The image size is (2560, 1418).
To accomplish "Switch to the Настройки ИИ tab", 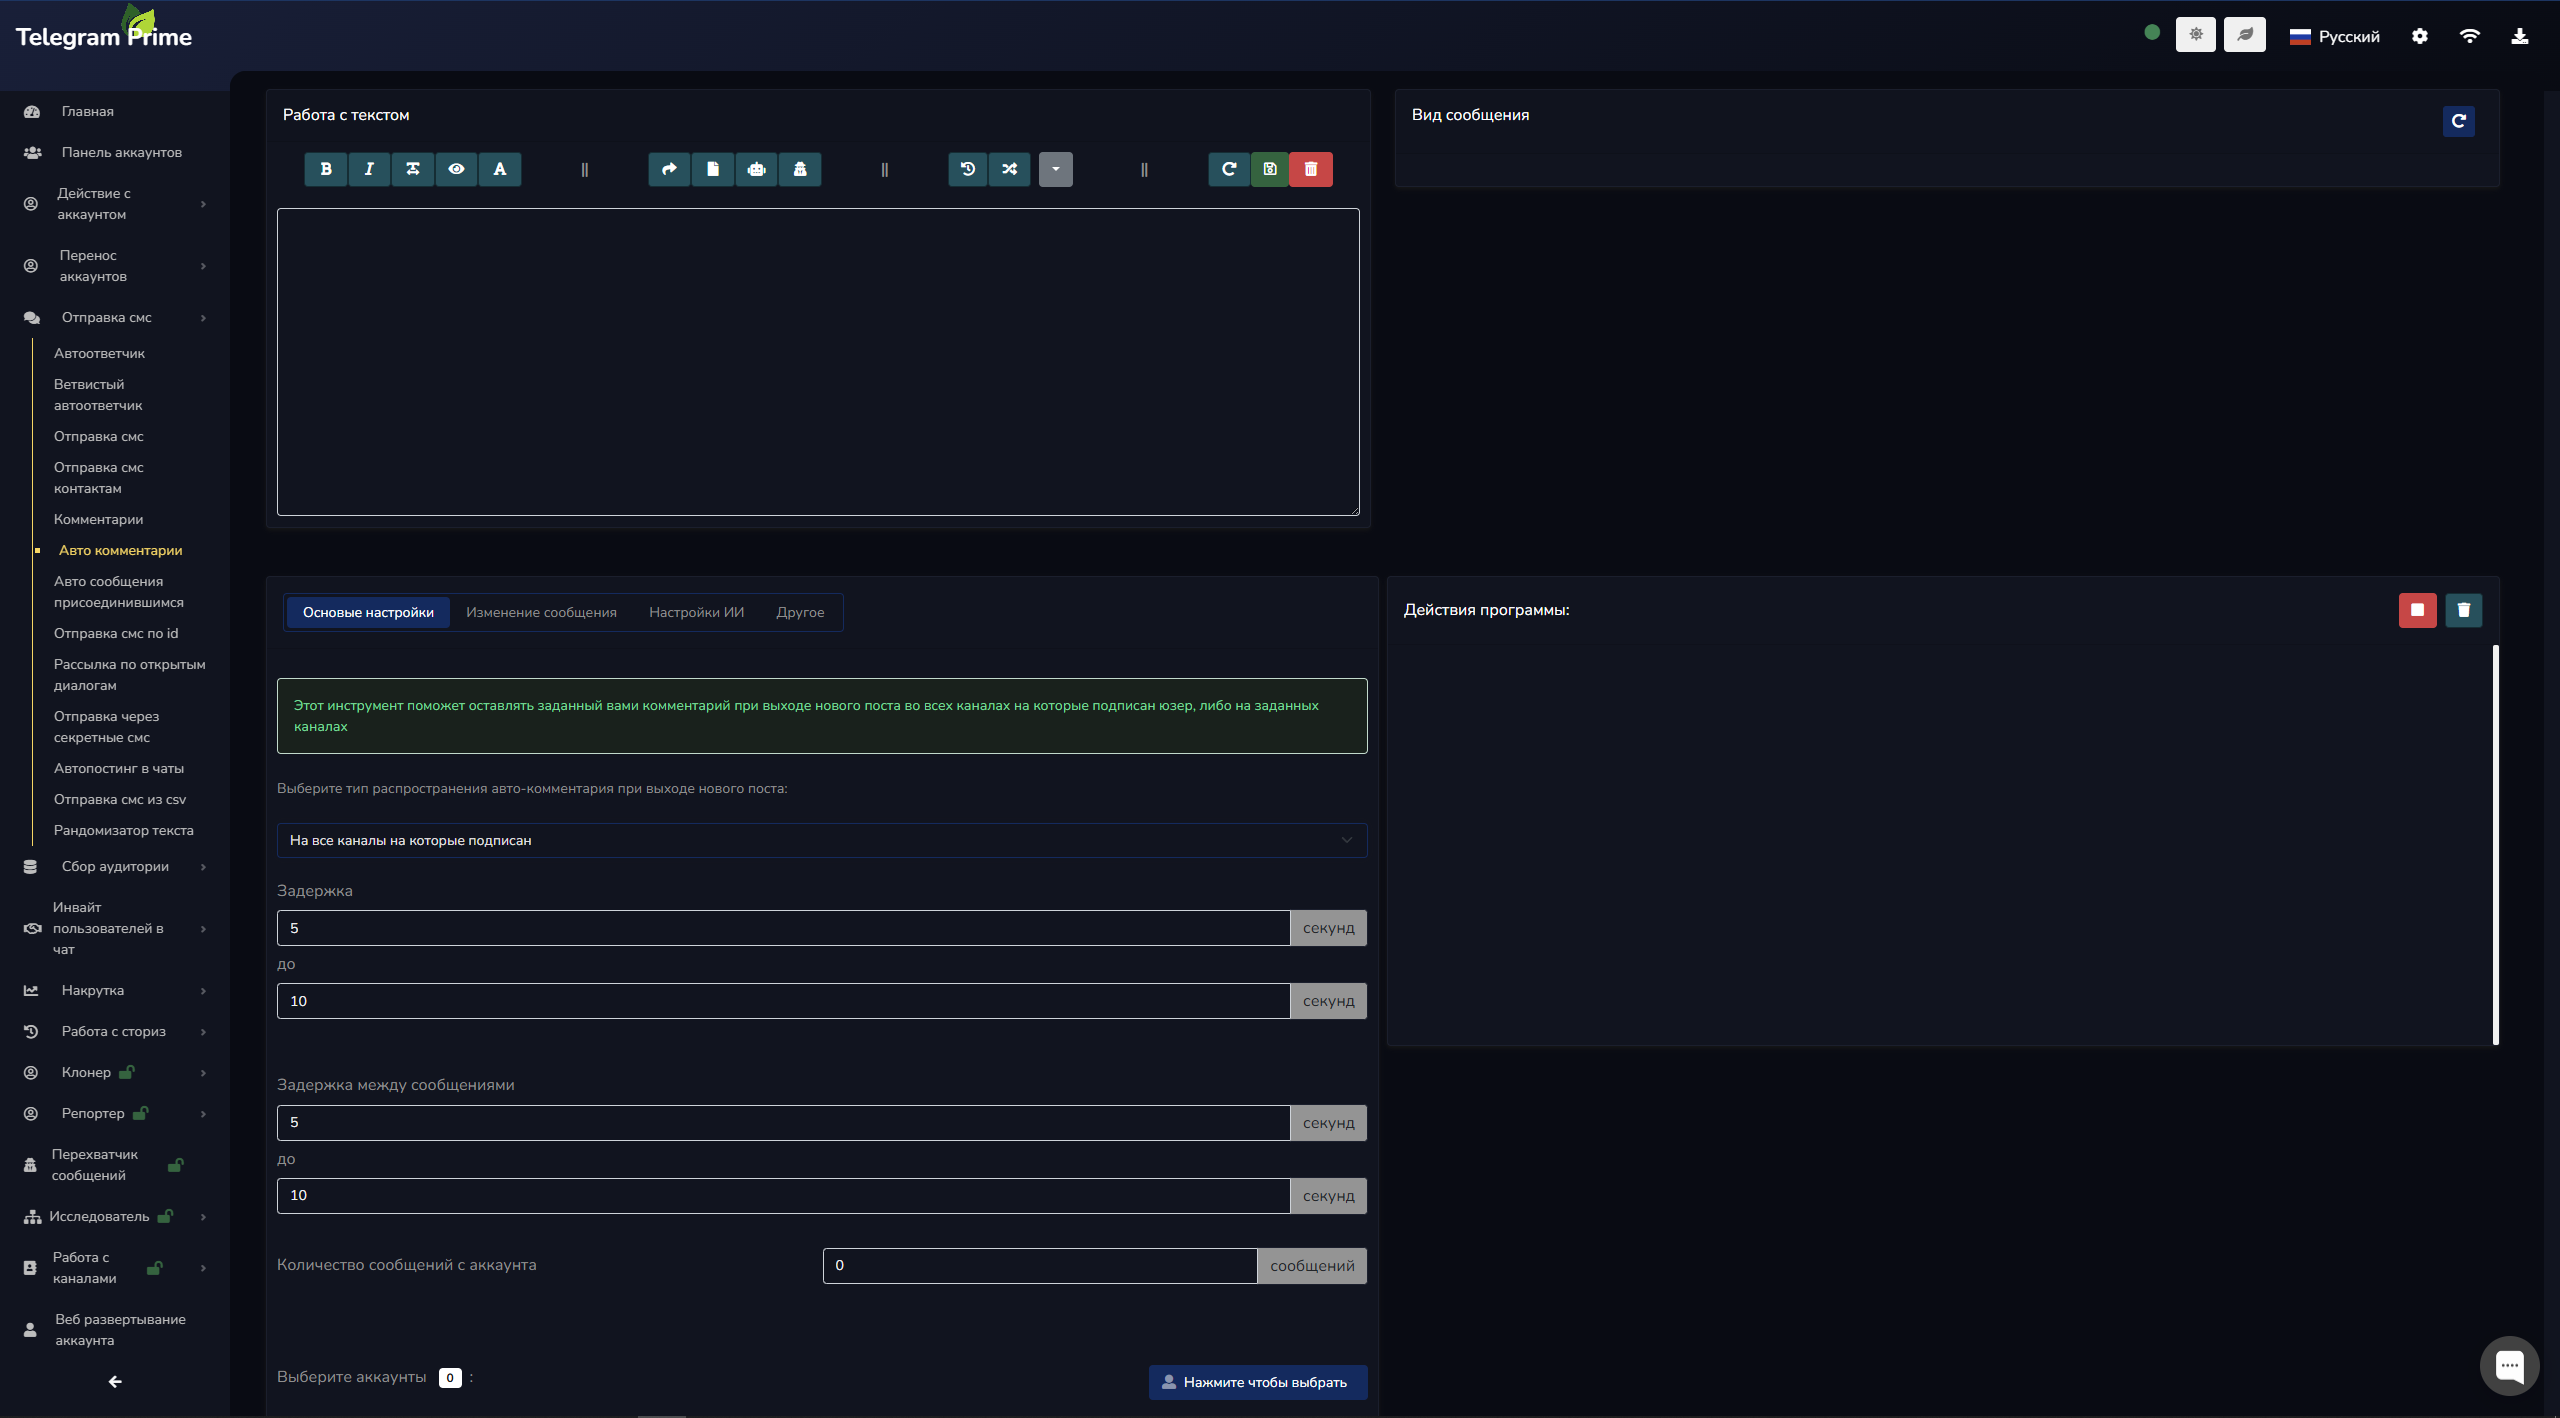I will [x=696, y=612].
